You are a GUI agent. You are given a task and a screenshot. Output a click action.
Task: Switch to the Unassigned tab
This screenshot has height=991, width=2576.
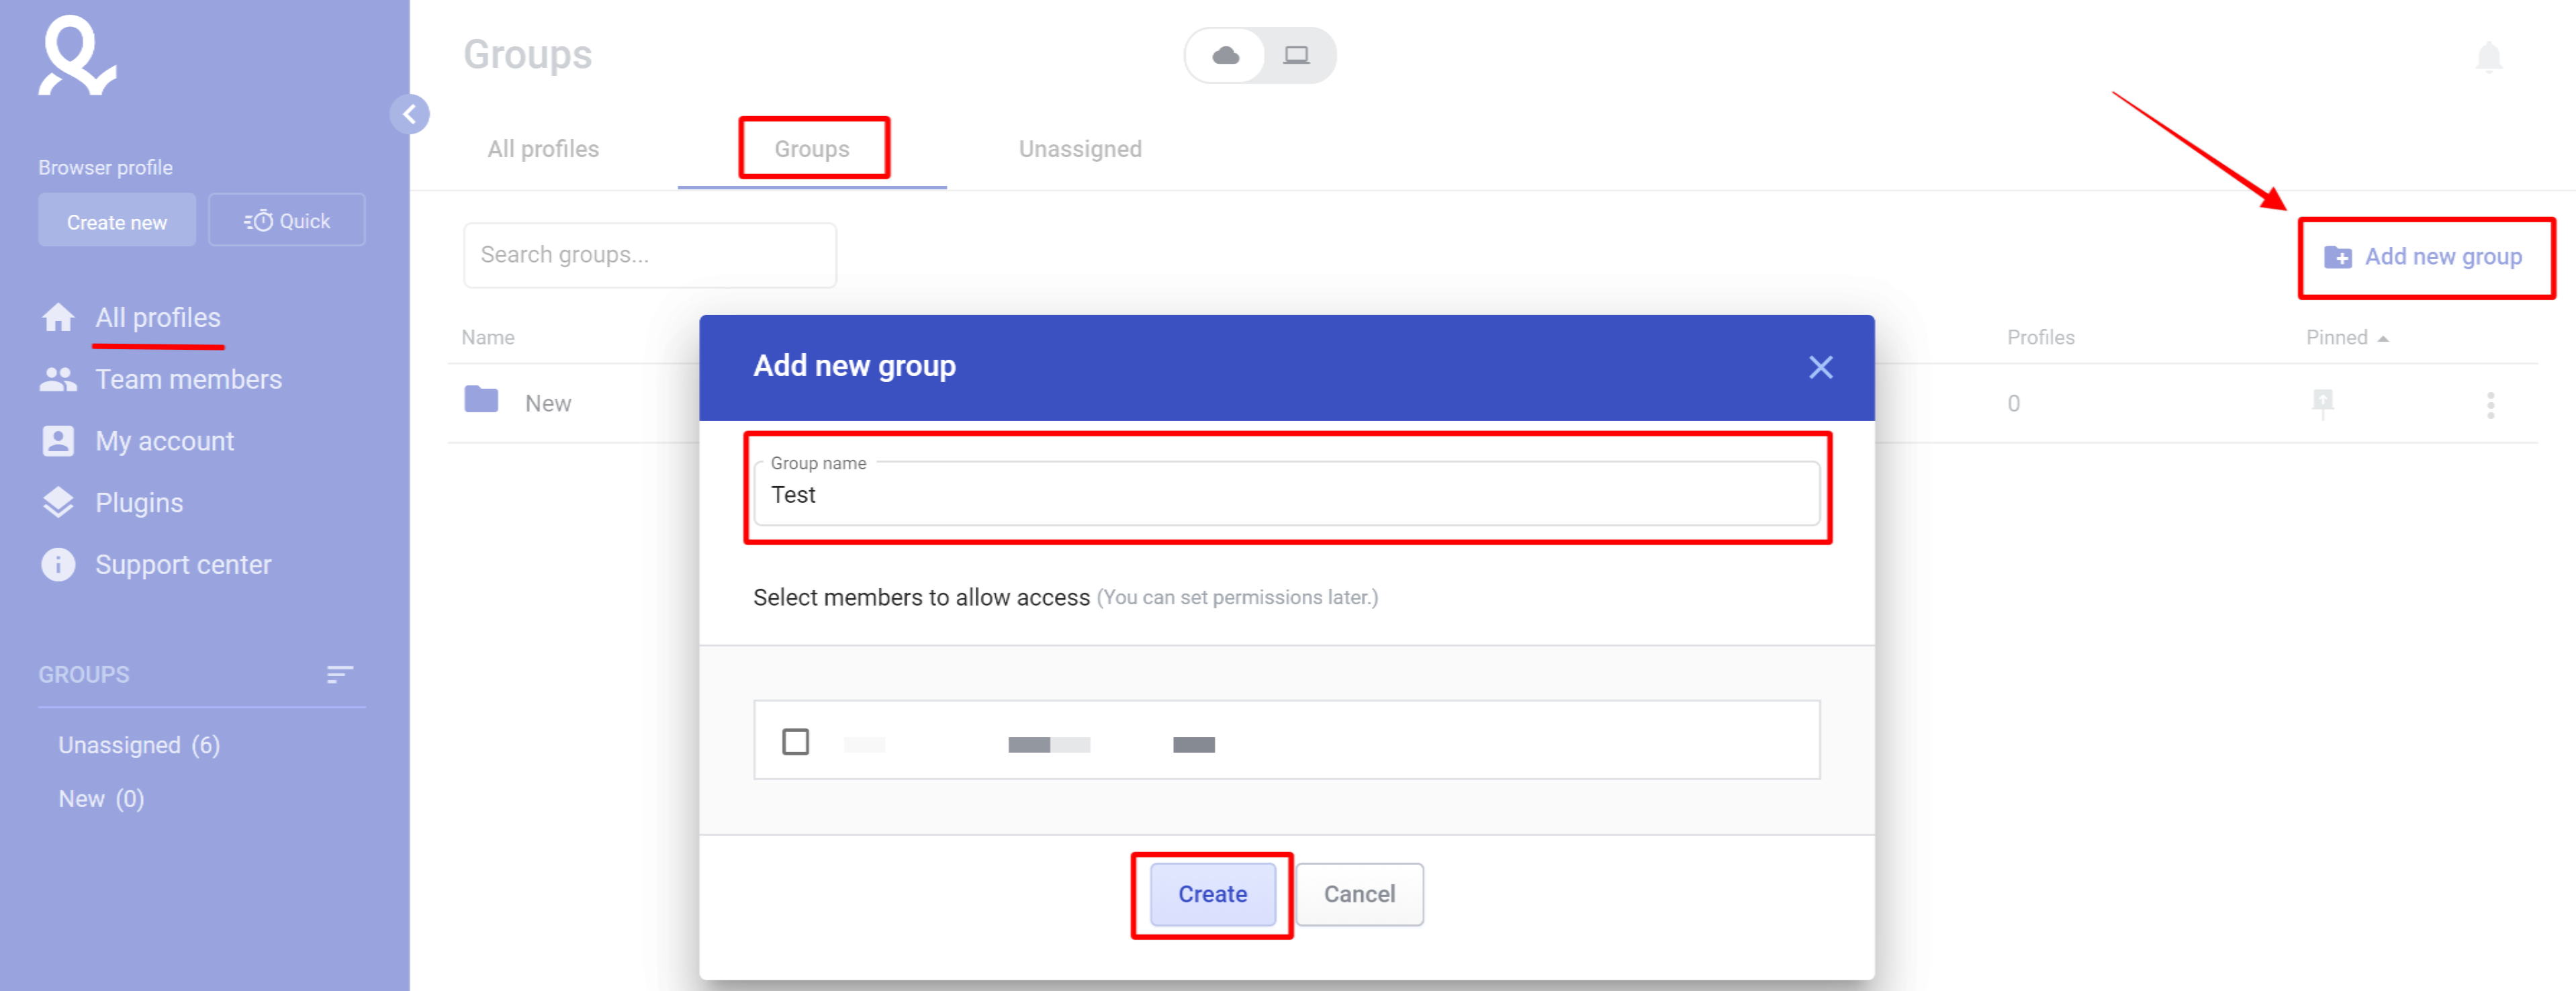click(1080, 149)
